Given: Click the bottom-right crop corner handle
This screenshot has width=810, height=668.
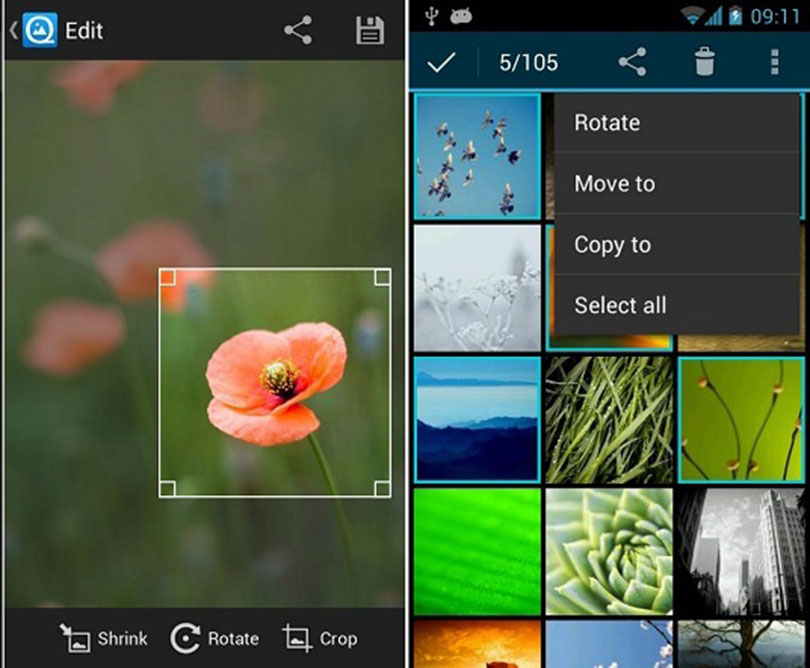Looking at the screenshot, I should pos(382,489).
